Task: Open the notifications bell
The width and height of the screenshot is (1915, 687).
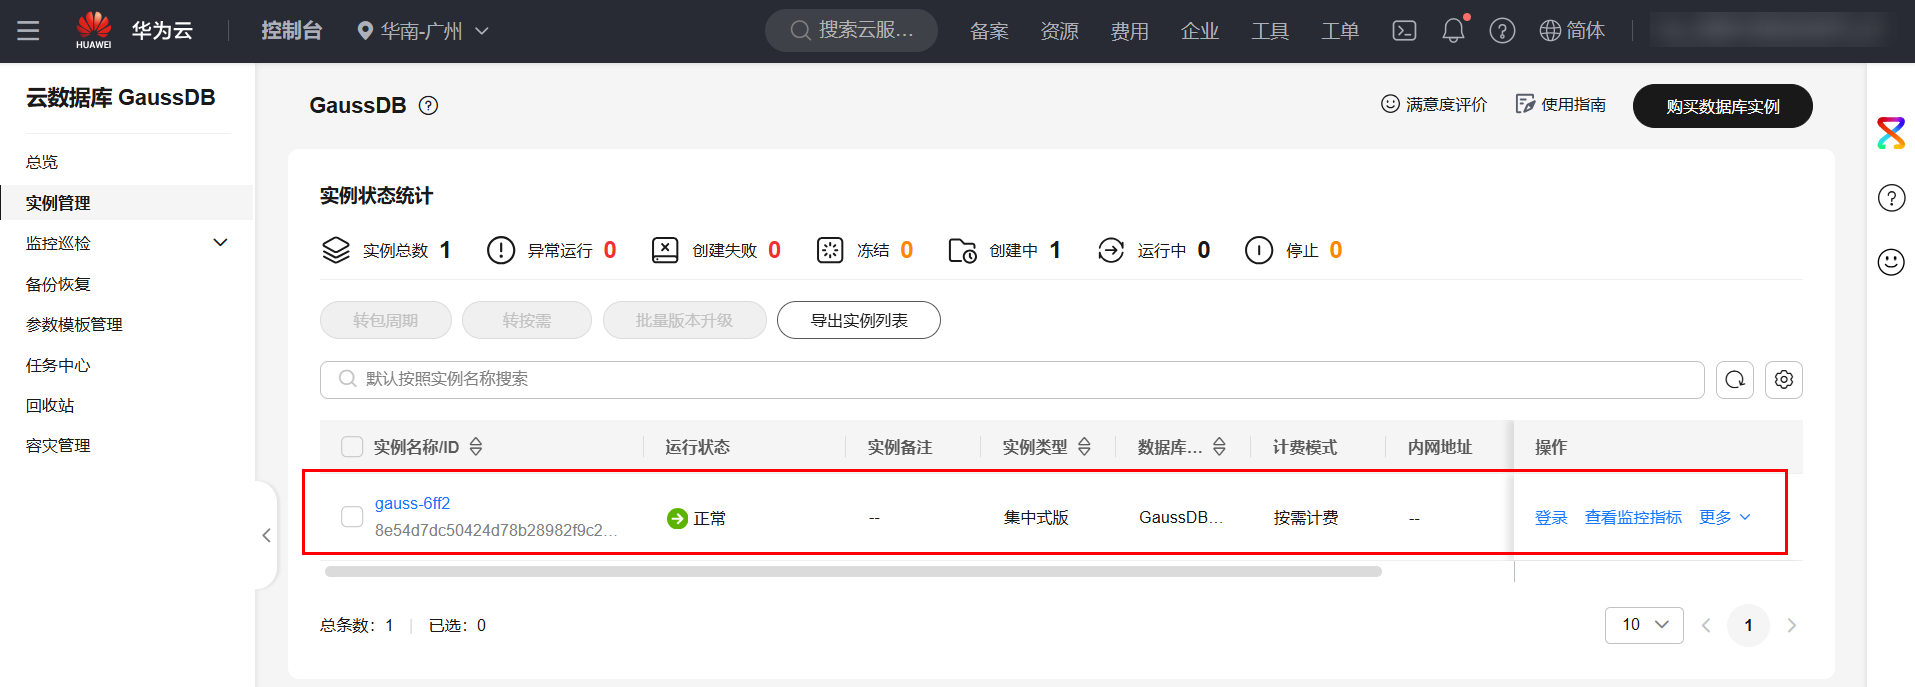Action: 1453,31
